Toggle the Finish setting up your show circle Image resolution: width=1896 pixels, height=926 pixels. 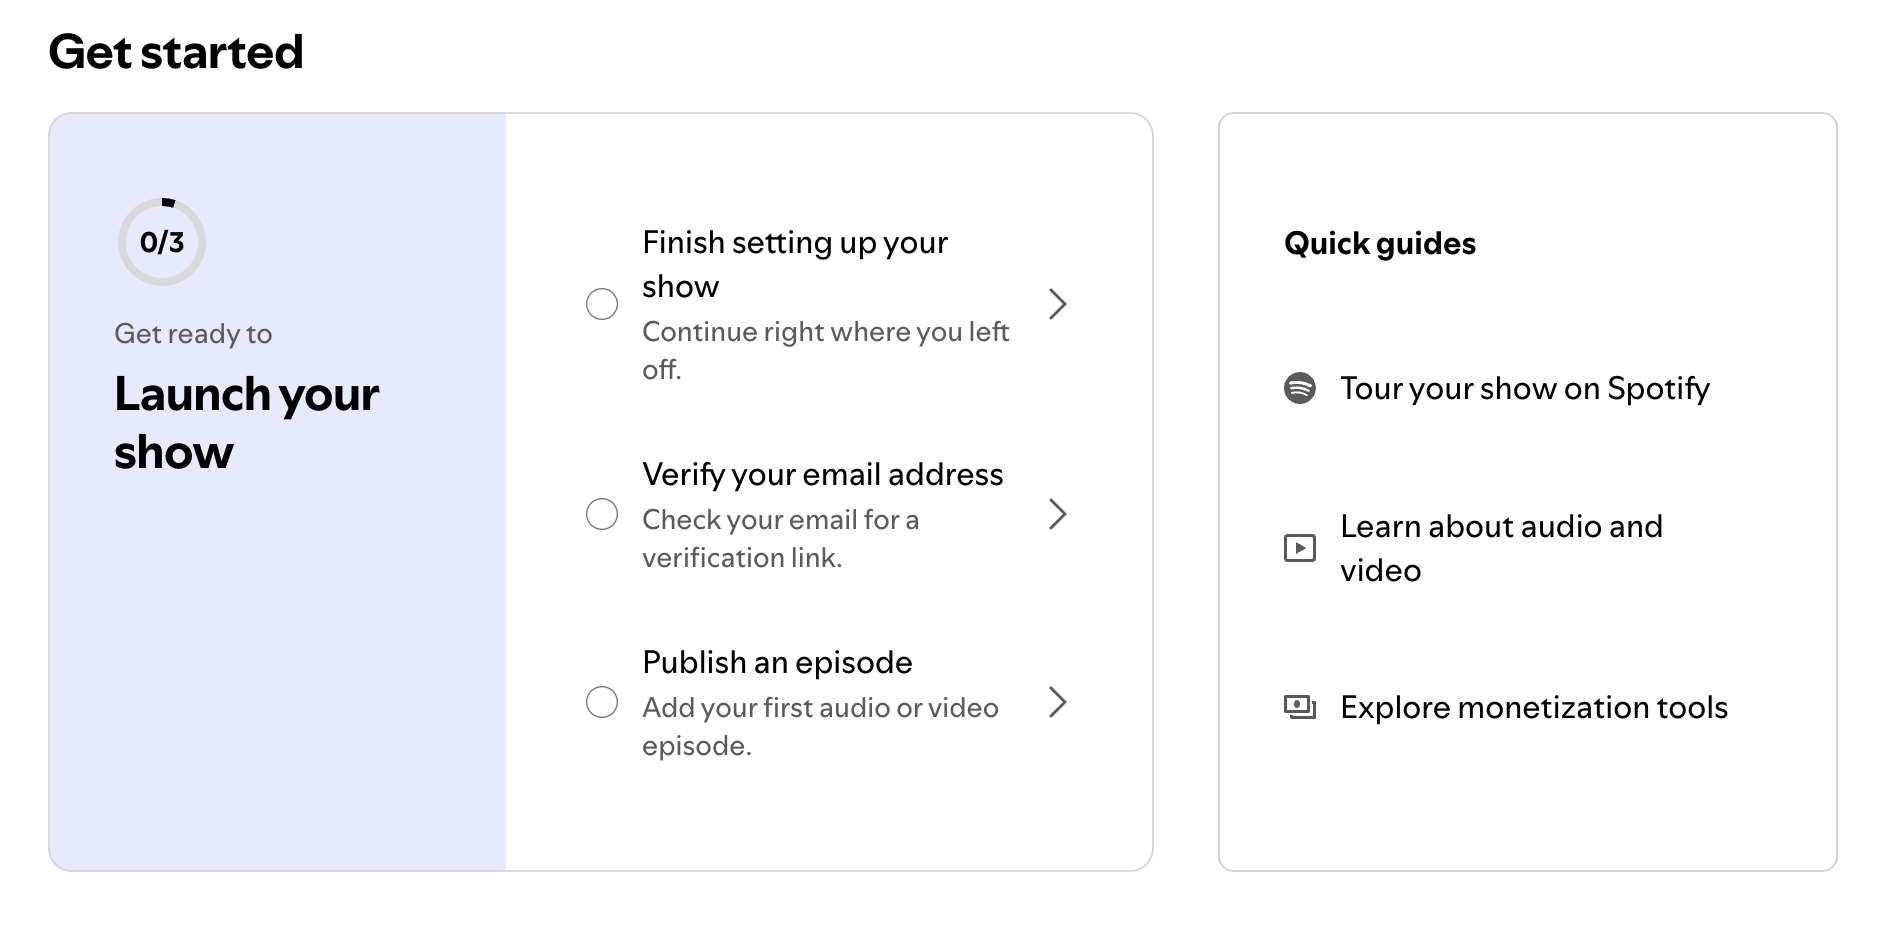pos(601,304)
